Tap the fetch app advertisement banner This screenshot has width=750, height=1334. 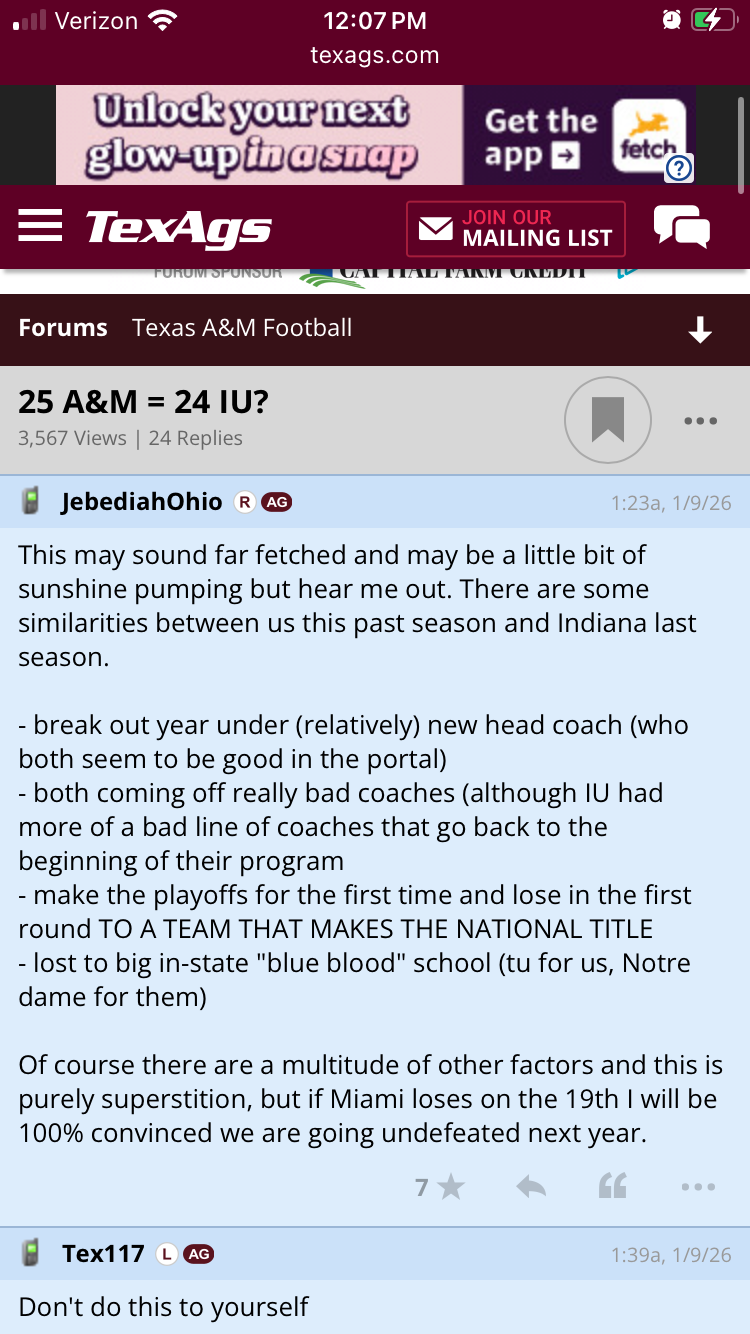click(x=375, y=135)
